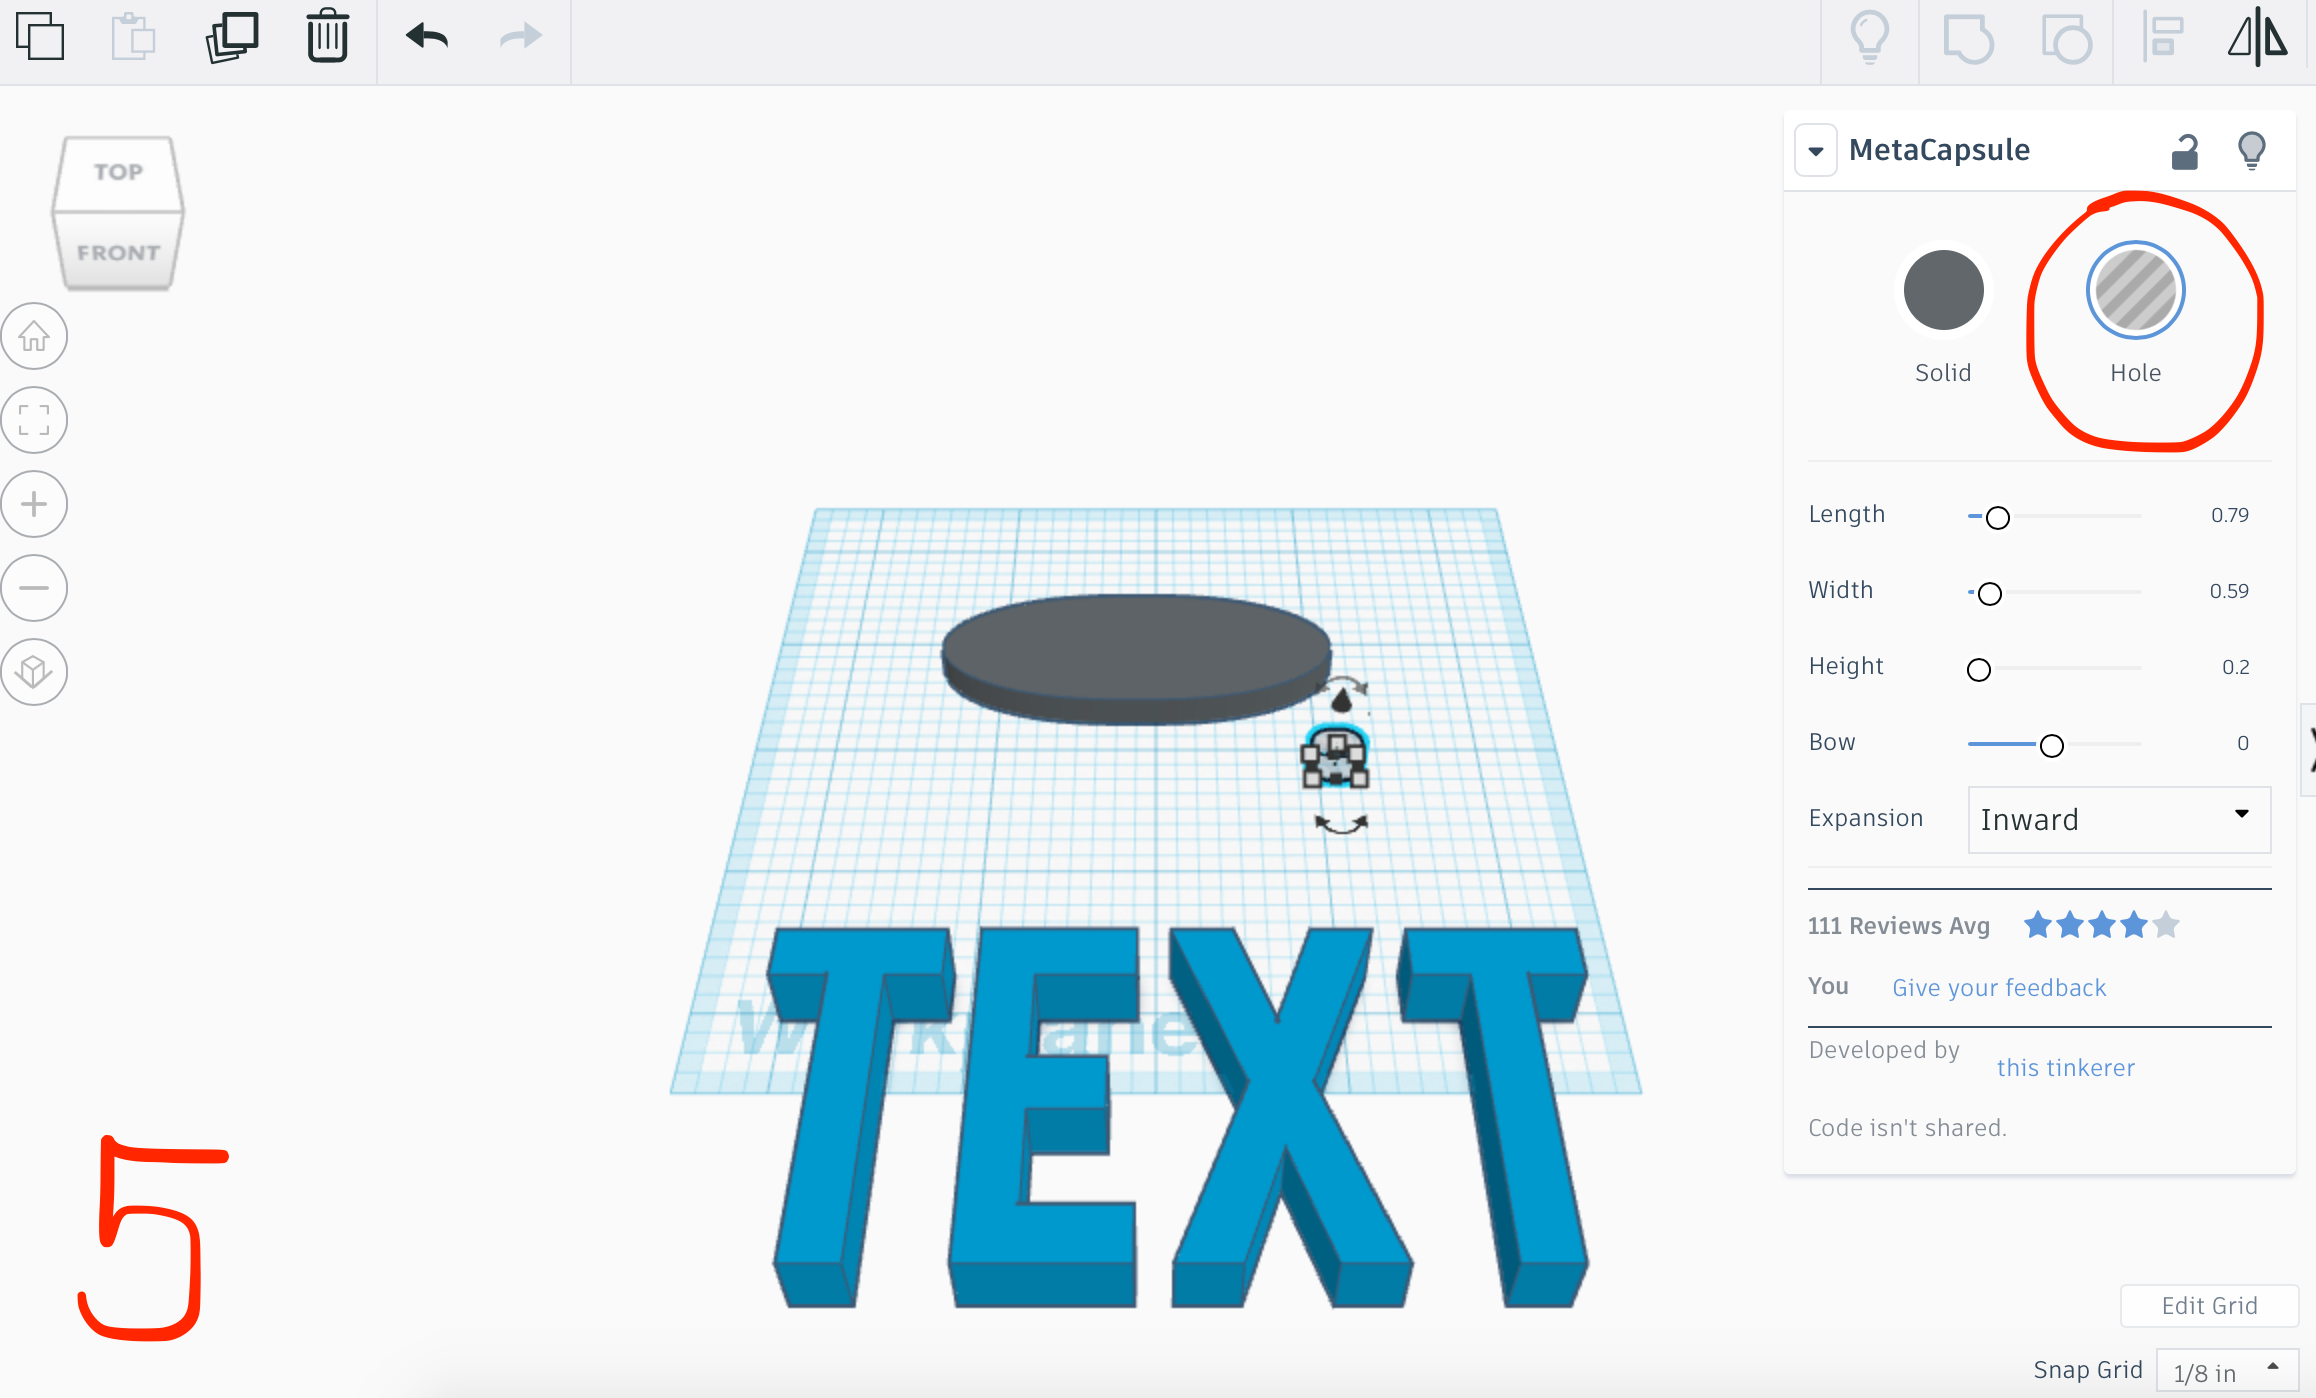This screenshot has height=1398, width=2316.
Task: Zoom in with the plus button
Action: [34, 504]
